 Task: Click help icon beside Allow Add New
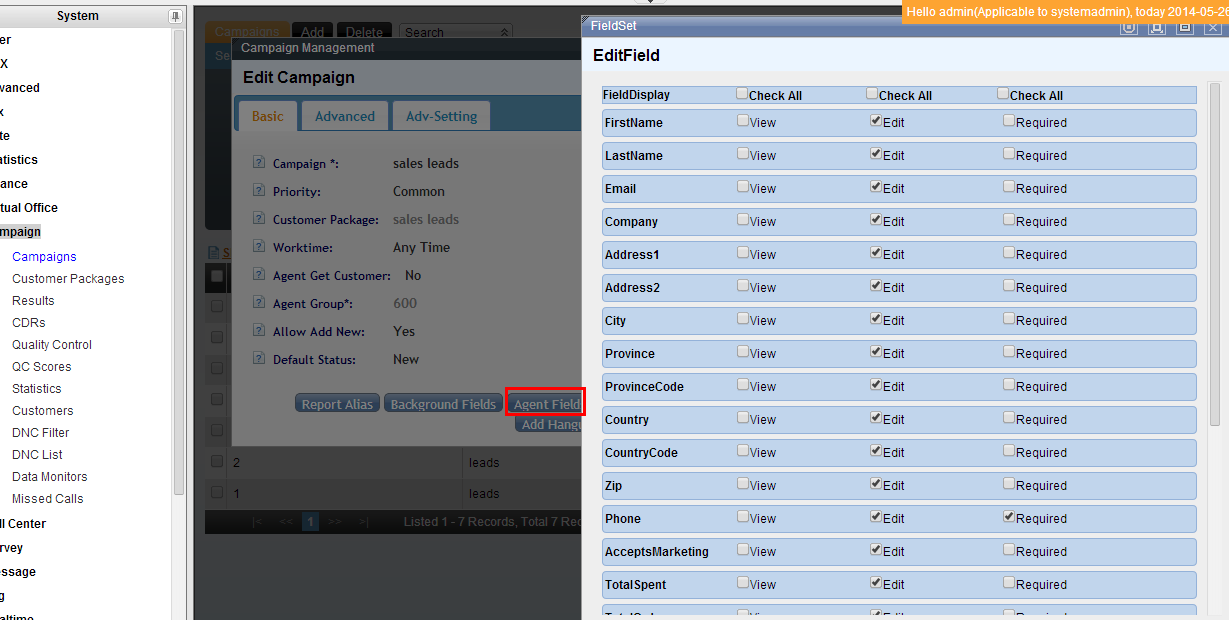(258, 331)
